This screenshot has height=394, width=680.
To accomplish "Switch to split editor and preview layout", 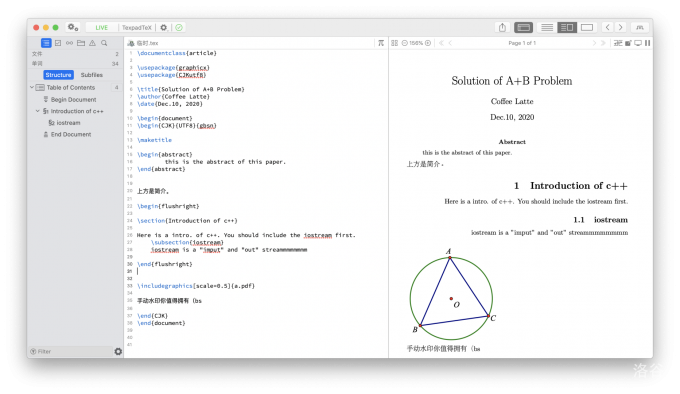I will pos(567,27).
